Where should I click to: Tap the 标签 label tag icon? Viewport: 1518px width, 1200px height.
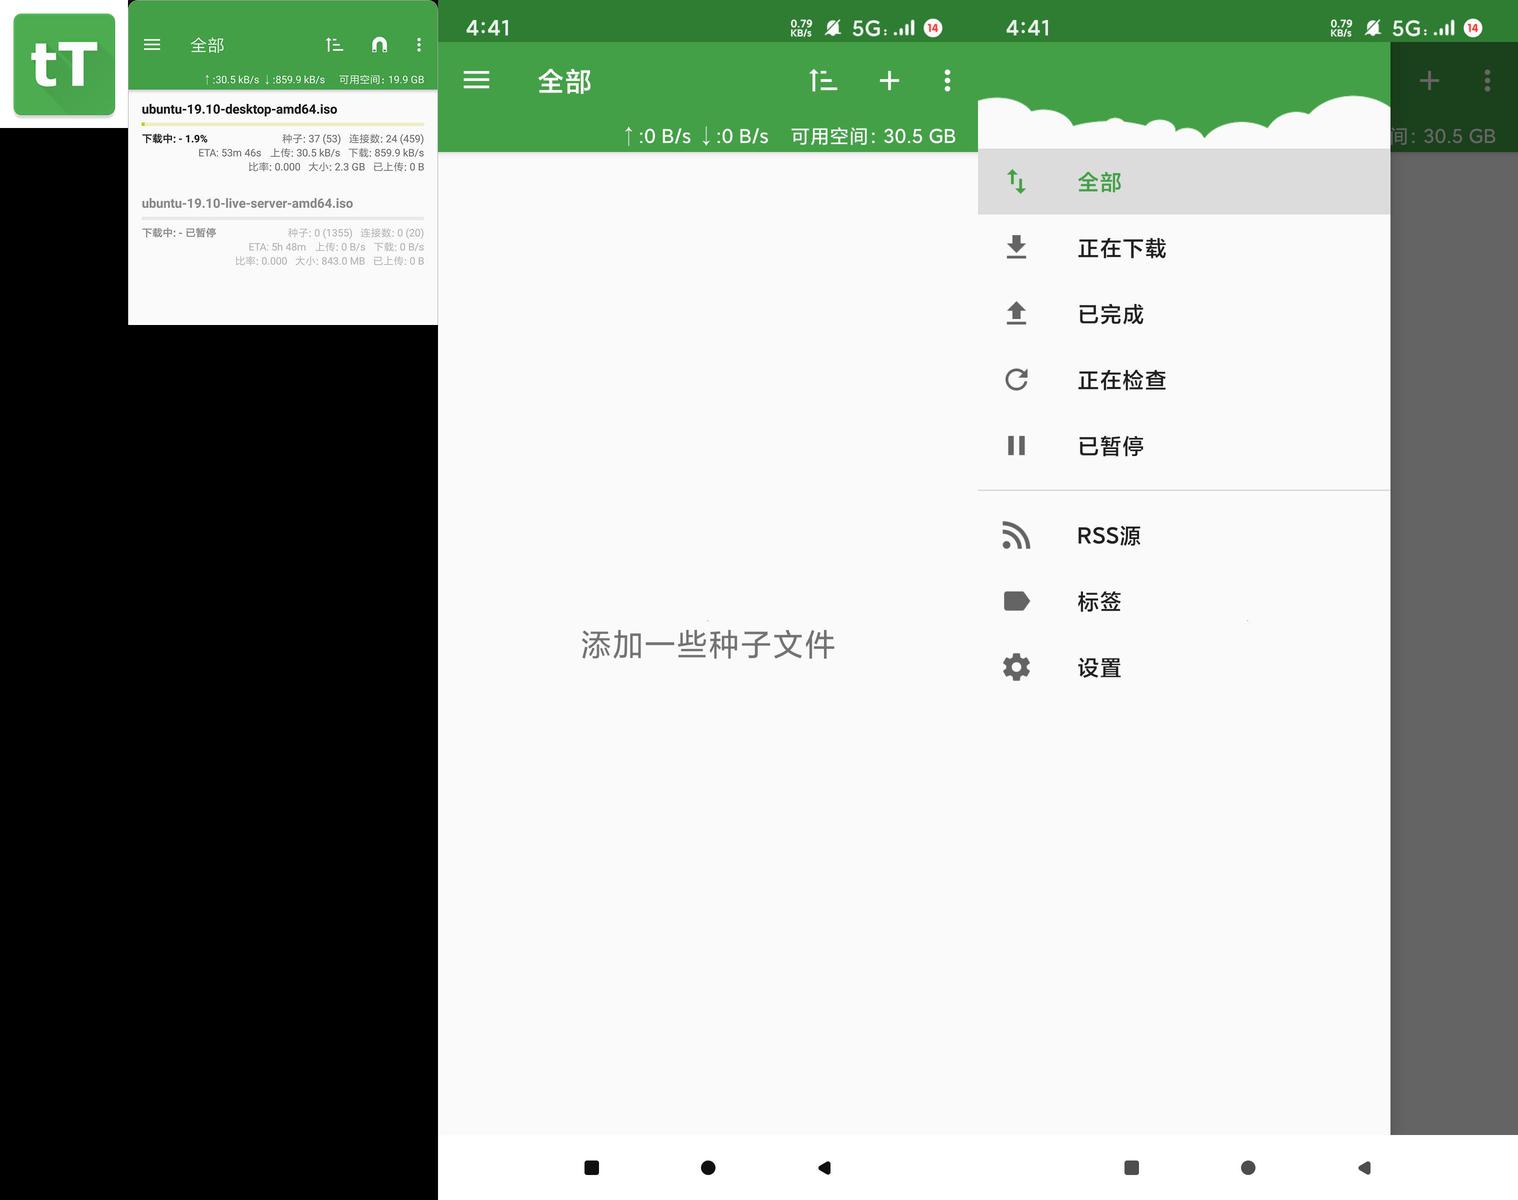(1016, 601)
